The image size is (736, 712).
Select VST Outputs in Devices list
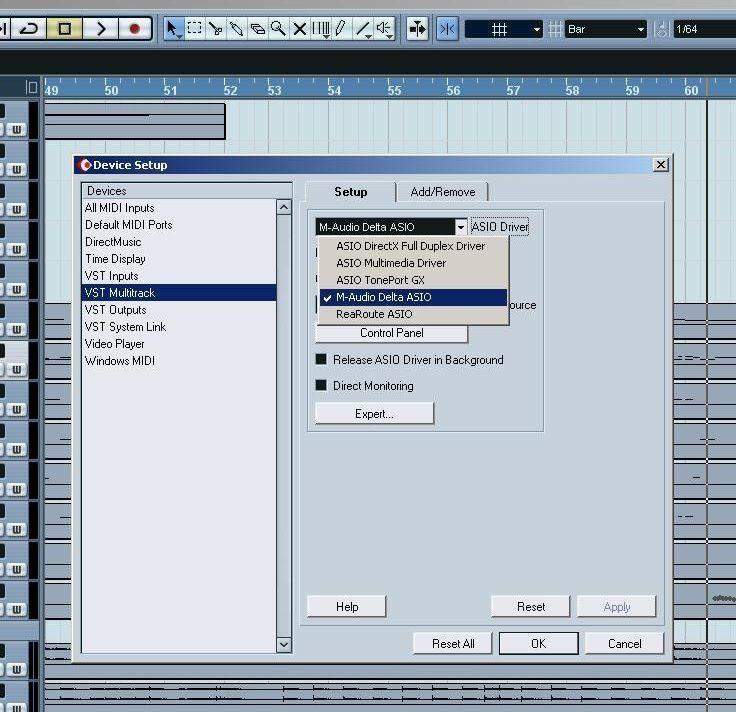coord(115,310)
